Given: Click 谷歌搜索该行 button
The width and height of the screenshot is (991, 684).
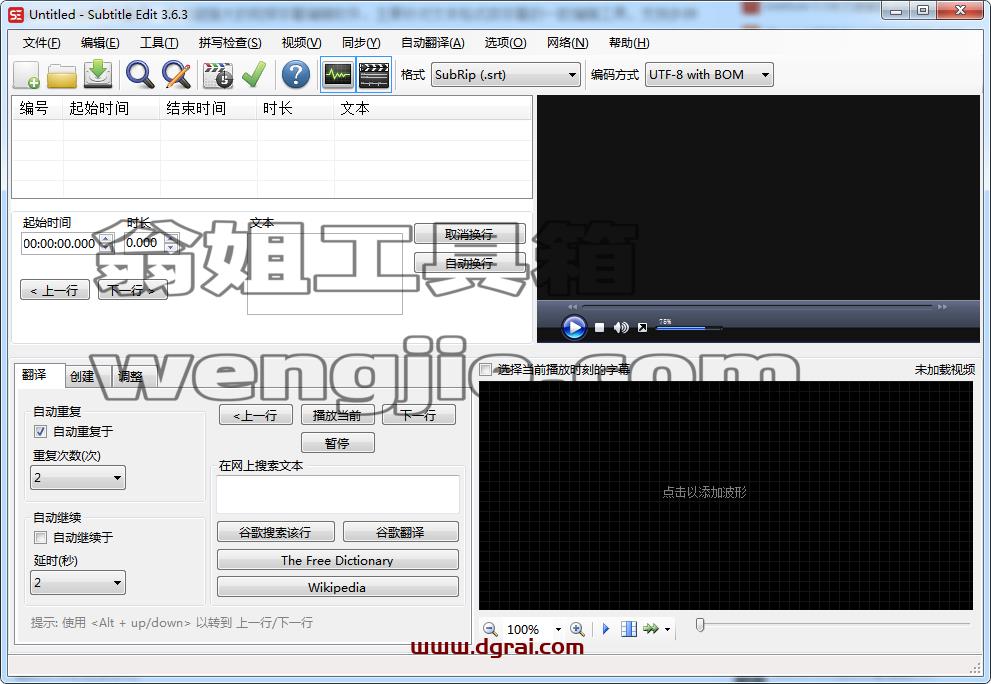Looking at the screenshot, I should (x=276, y=532).
